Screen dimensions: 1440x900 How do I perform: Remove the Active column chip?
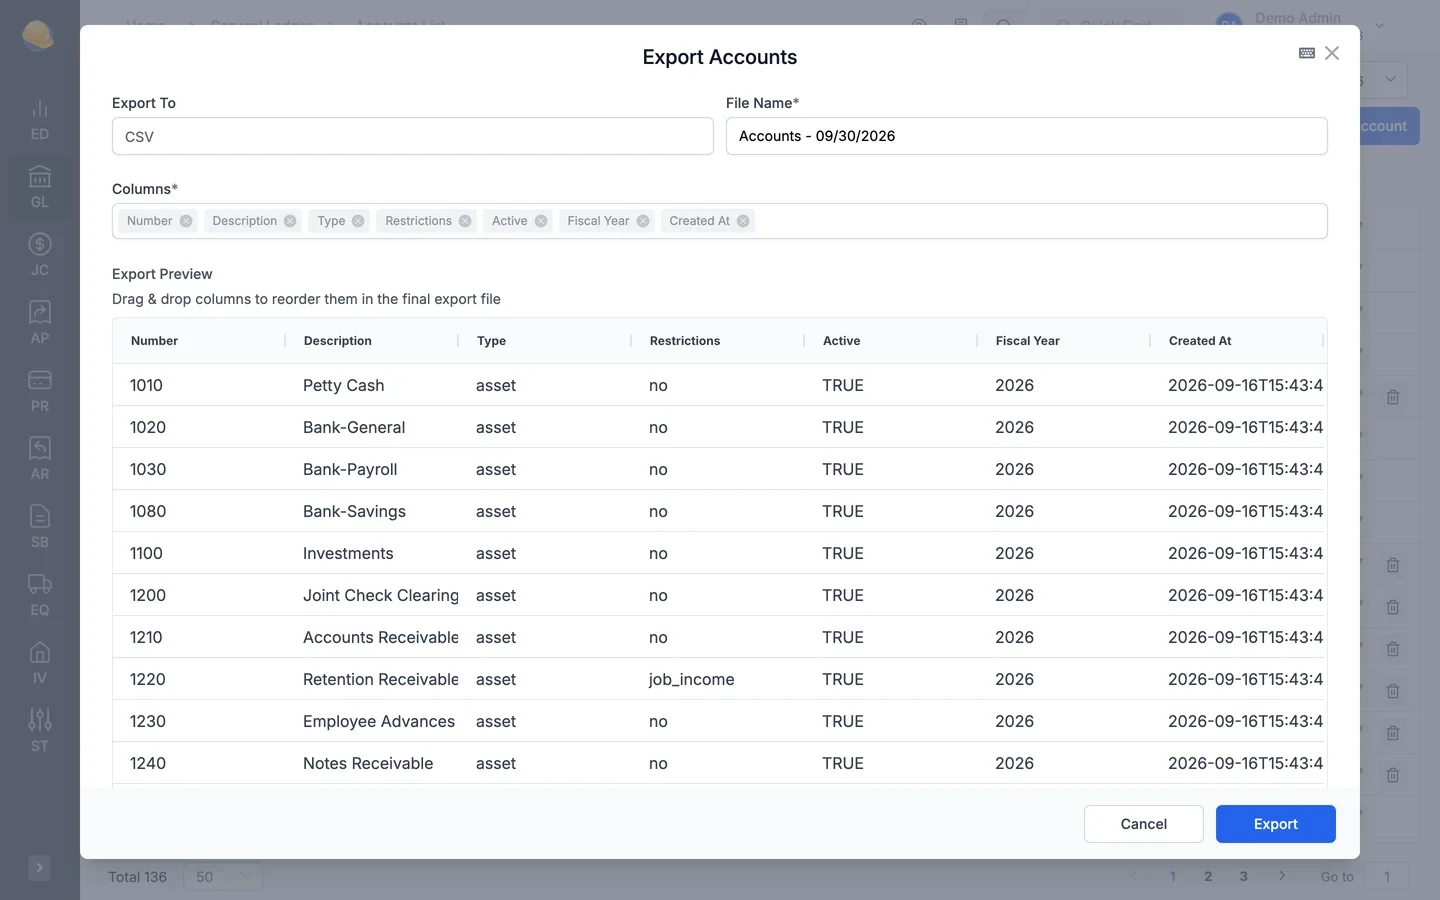pyautogui.click(x=541, y=221)
